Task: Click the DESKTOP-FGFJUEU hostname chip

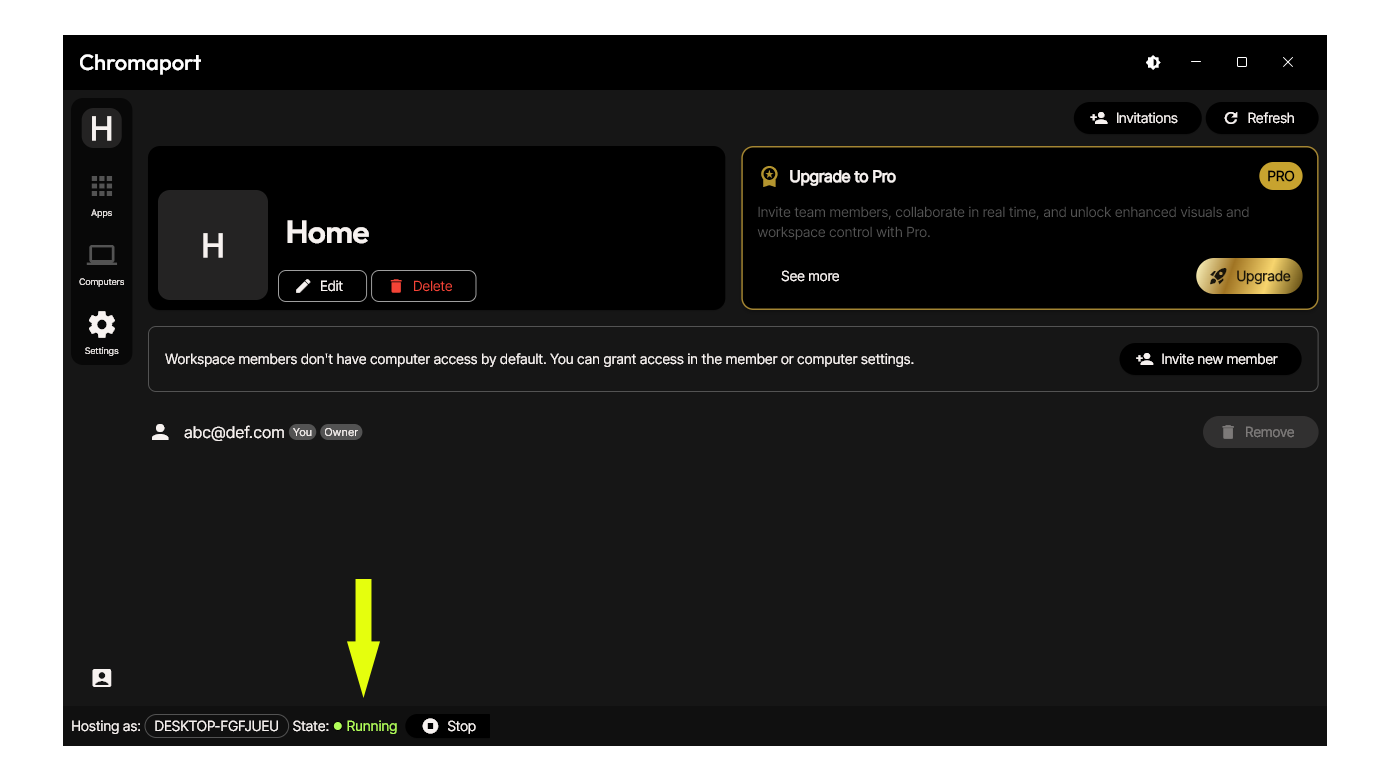Action: pos(216,726)
